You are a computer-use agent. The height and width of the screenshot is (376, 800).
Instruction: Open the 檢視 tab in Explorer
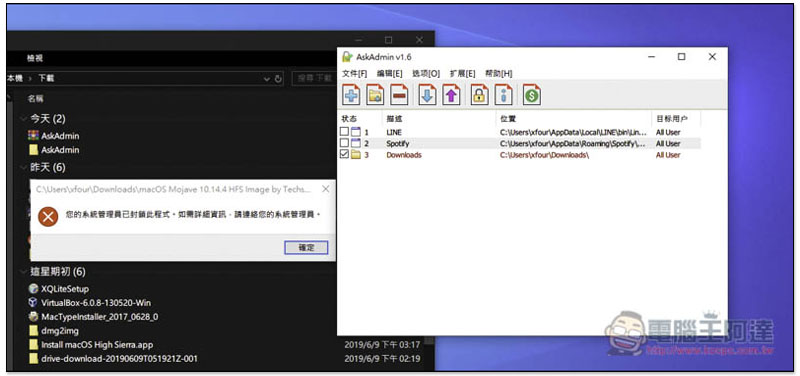pyautogui.click(x=35, y=59)
